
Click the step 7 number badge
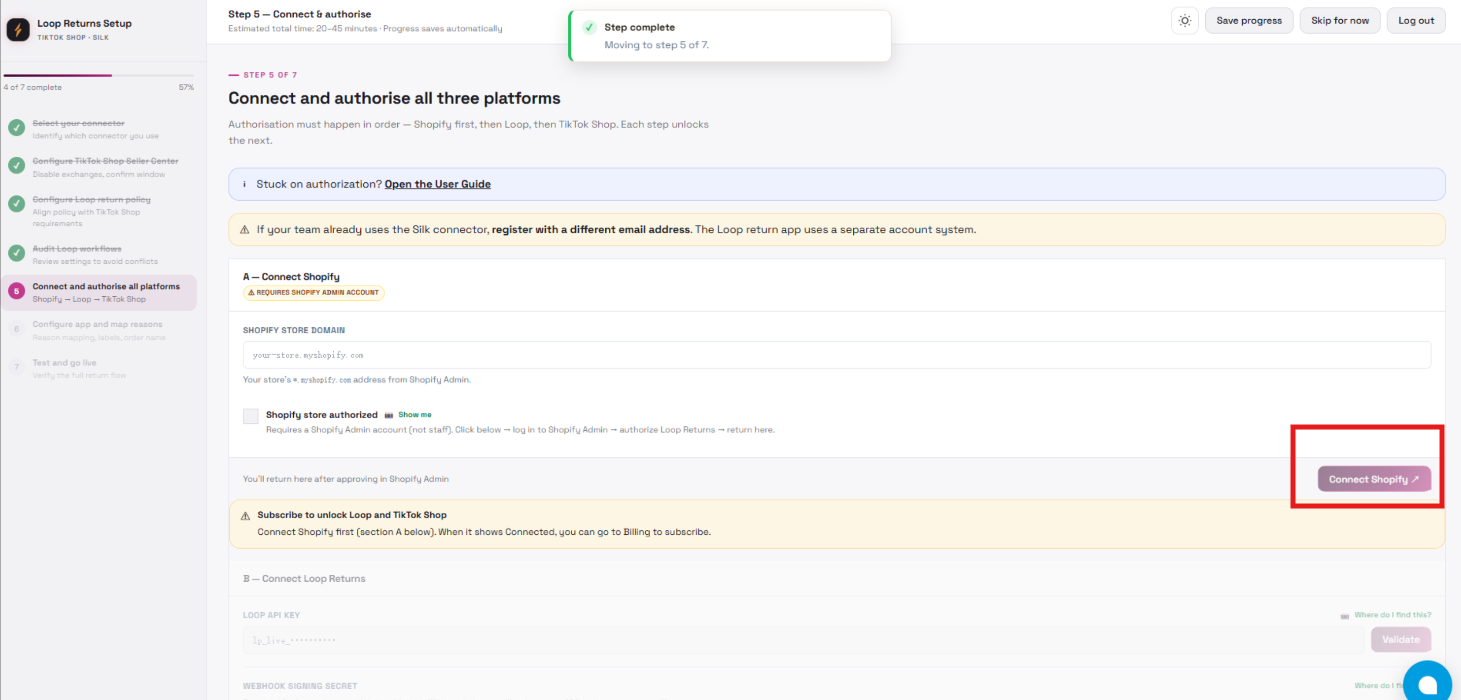(x=16, y=367)
